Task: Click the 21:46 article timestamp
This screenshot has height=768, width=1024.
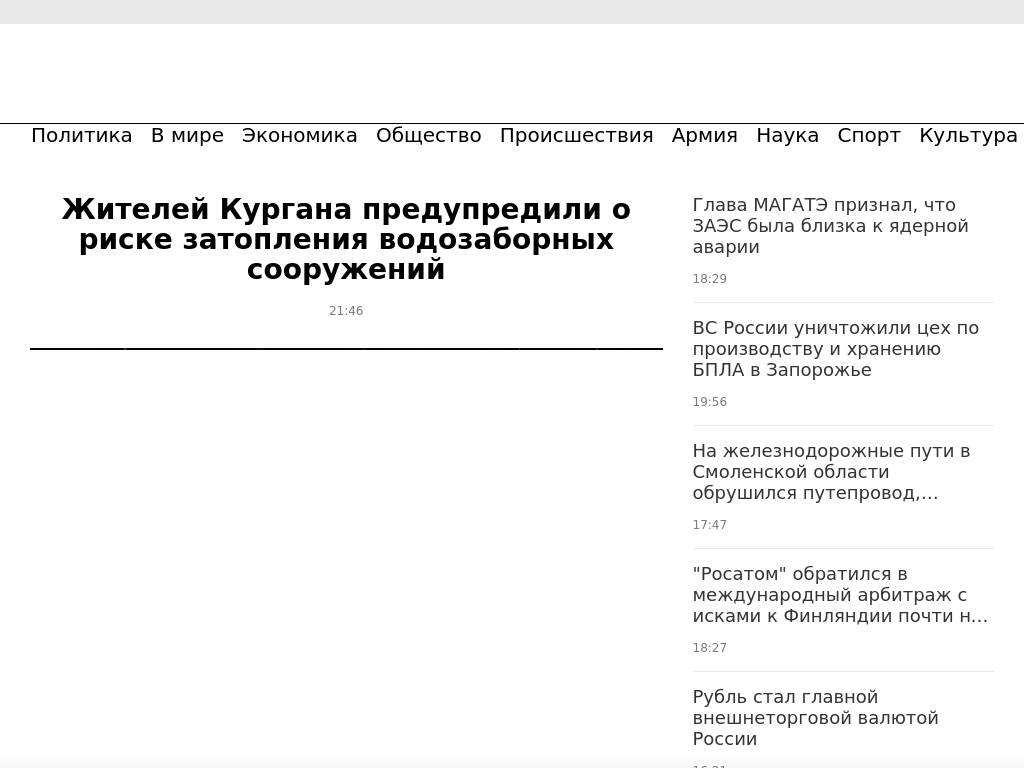Action: coord(346,311)
